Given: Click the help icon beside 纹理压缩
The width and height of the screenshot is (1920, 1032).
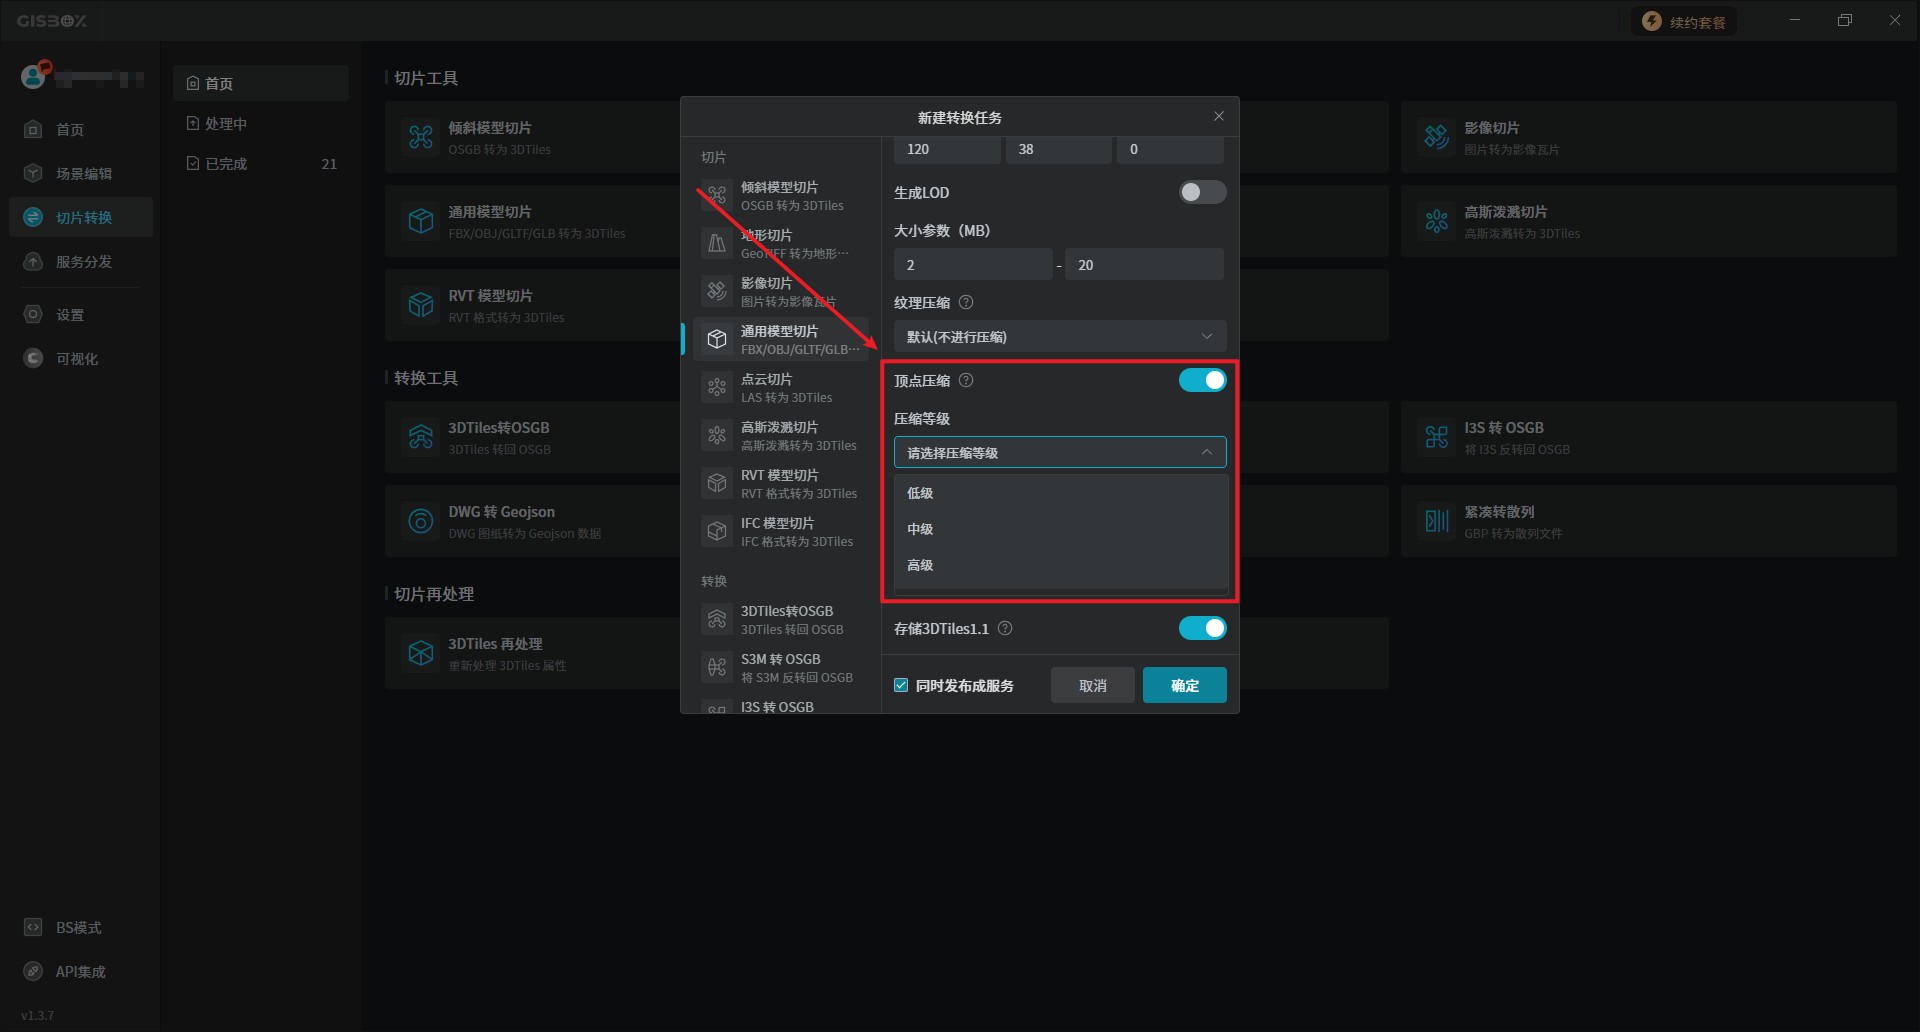Looking at the screenshot, I should (x=966, y=303).
